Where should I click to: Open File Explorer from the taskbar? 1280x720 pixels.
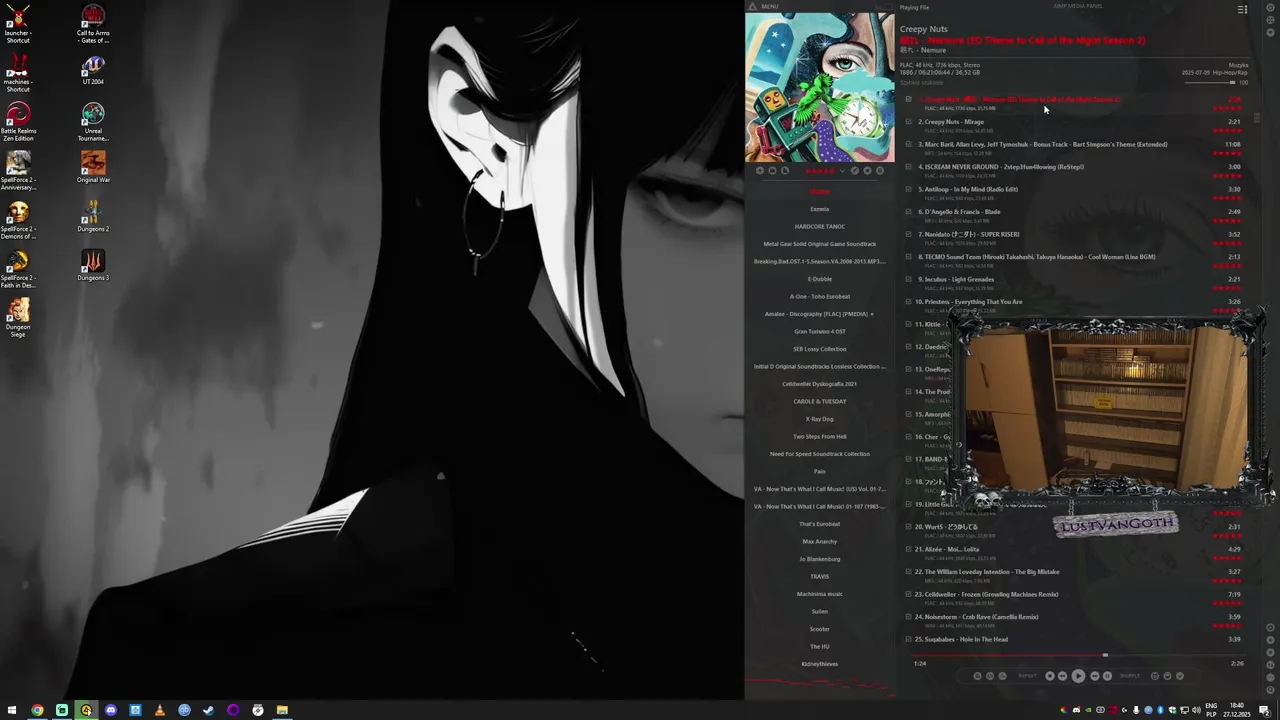[x=282, y=710]
